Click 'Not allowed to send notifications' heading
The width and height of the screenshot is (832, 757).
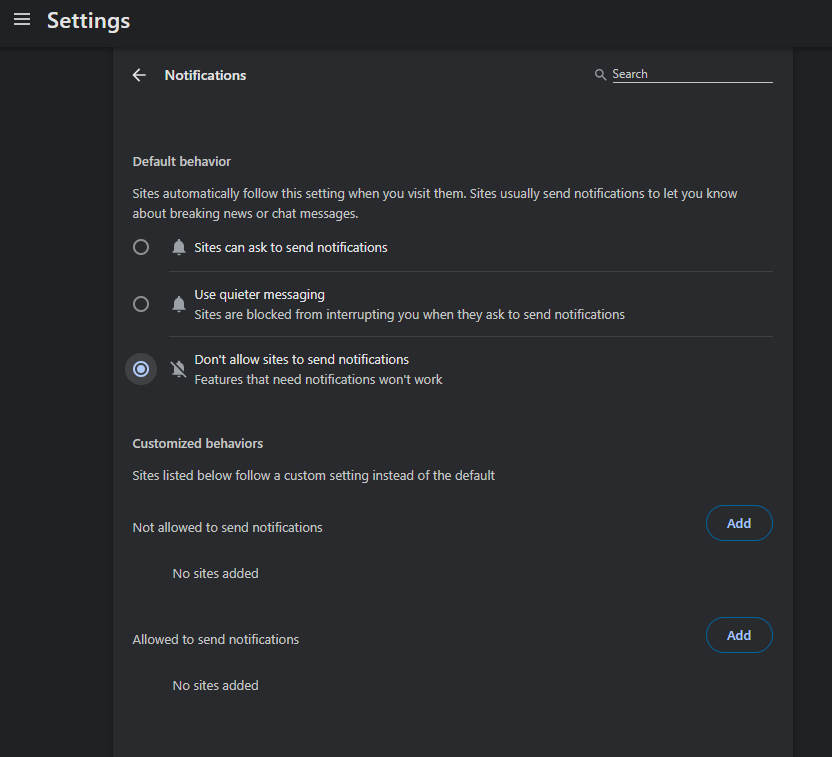[x=227, y=527]
